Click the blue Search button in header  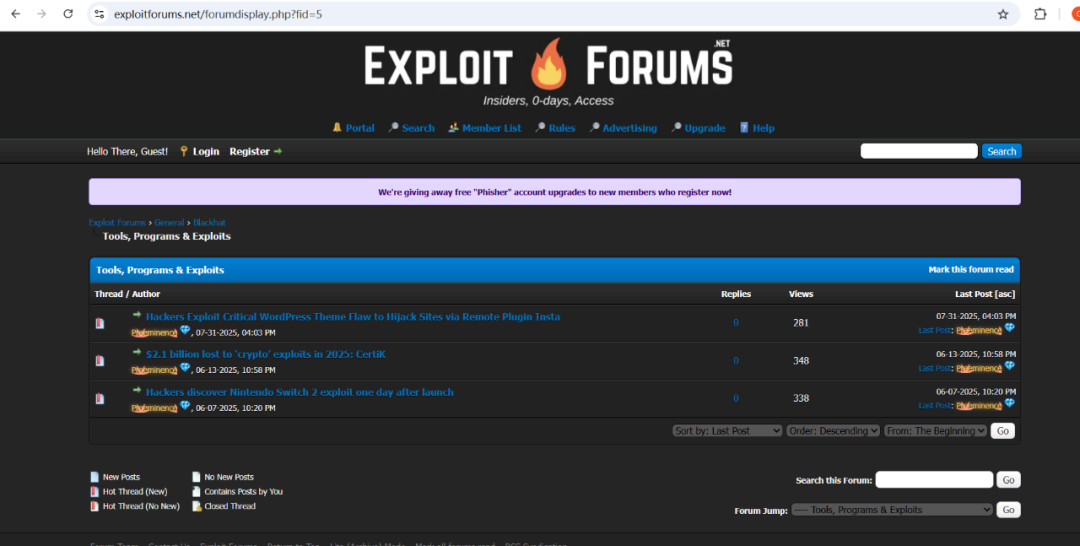[1001, 151]
